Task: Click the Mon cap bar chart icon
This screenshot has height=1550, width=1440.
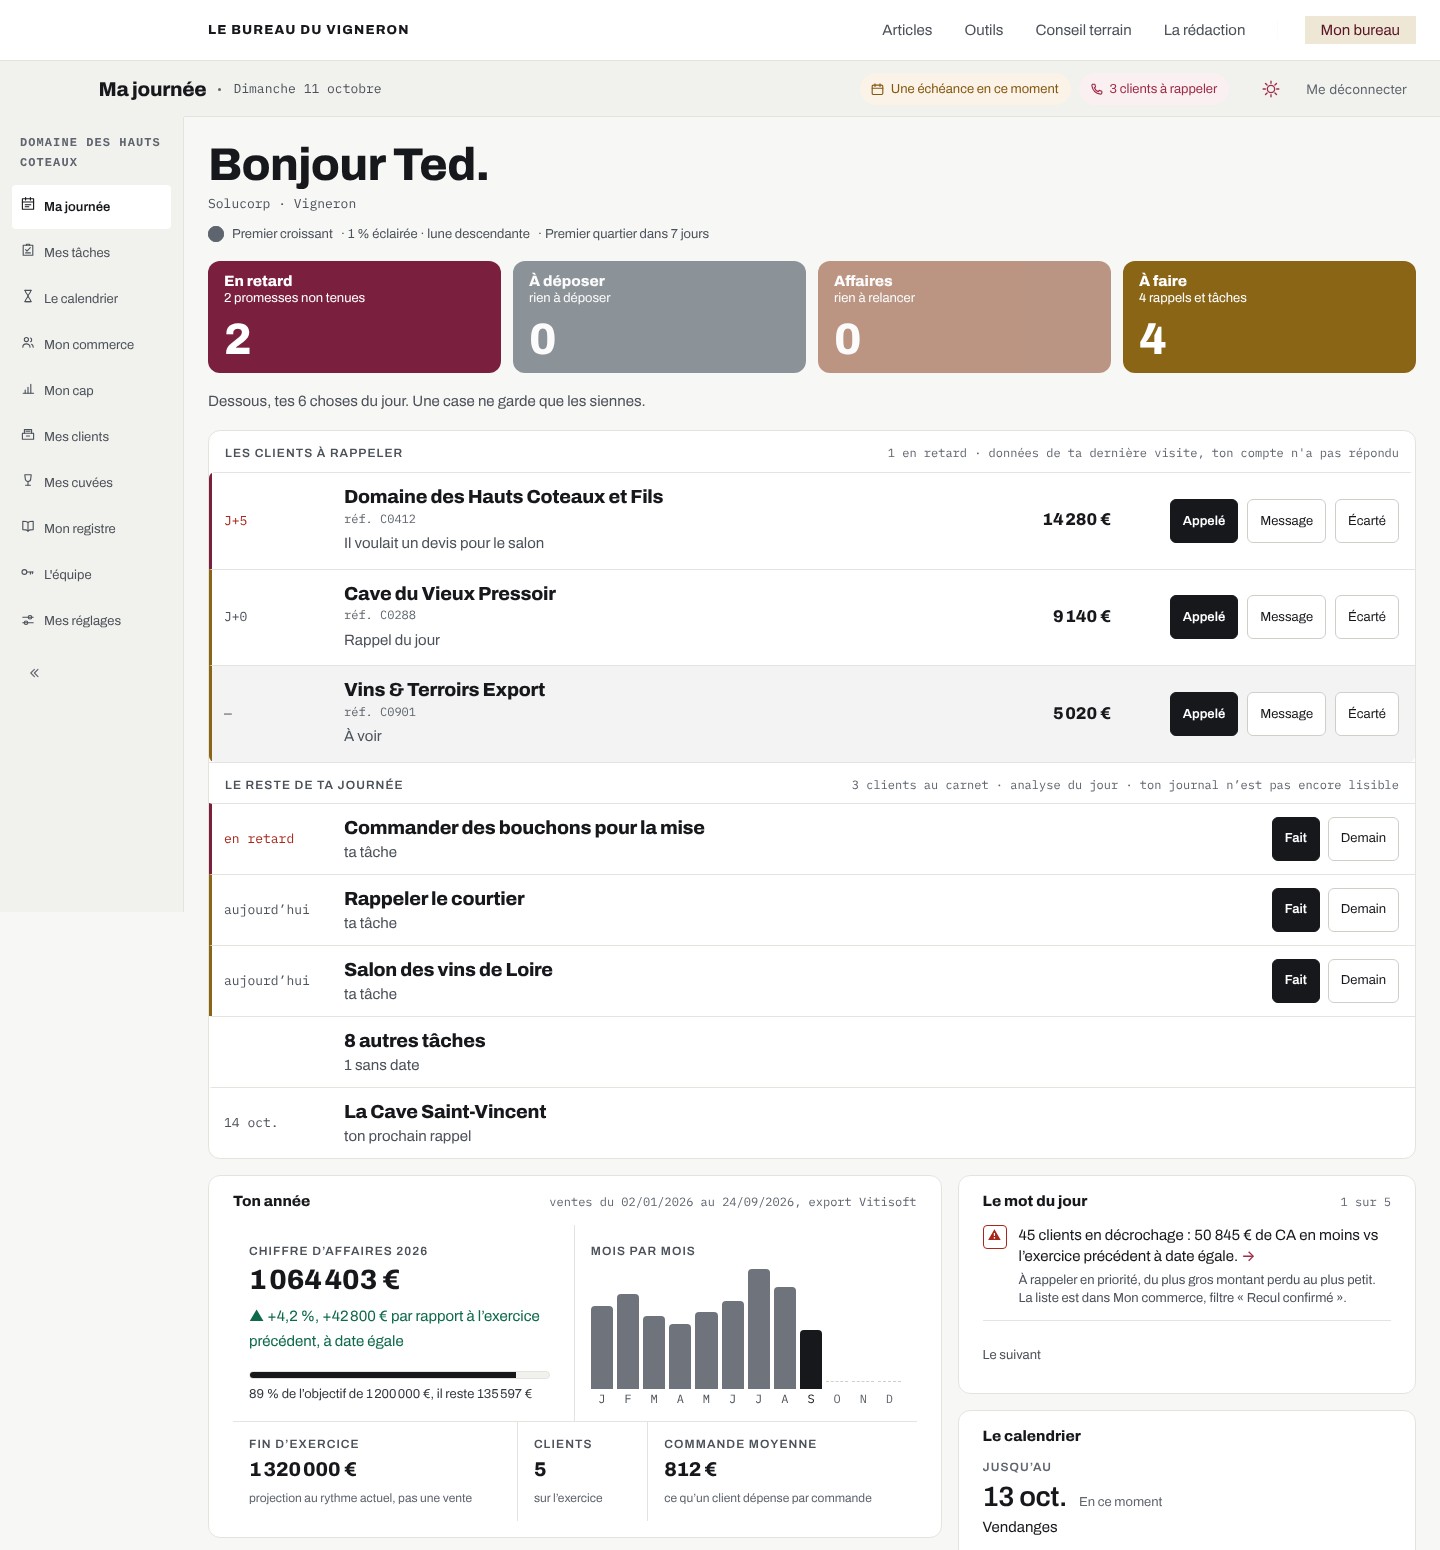Action: (28, 388)
